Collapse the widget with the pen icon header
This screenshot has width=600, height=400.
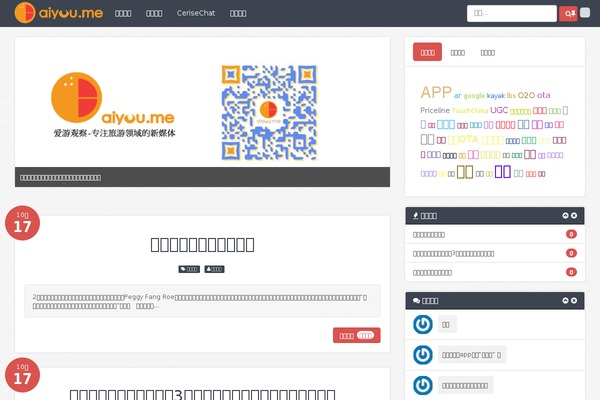pos(565,216)
